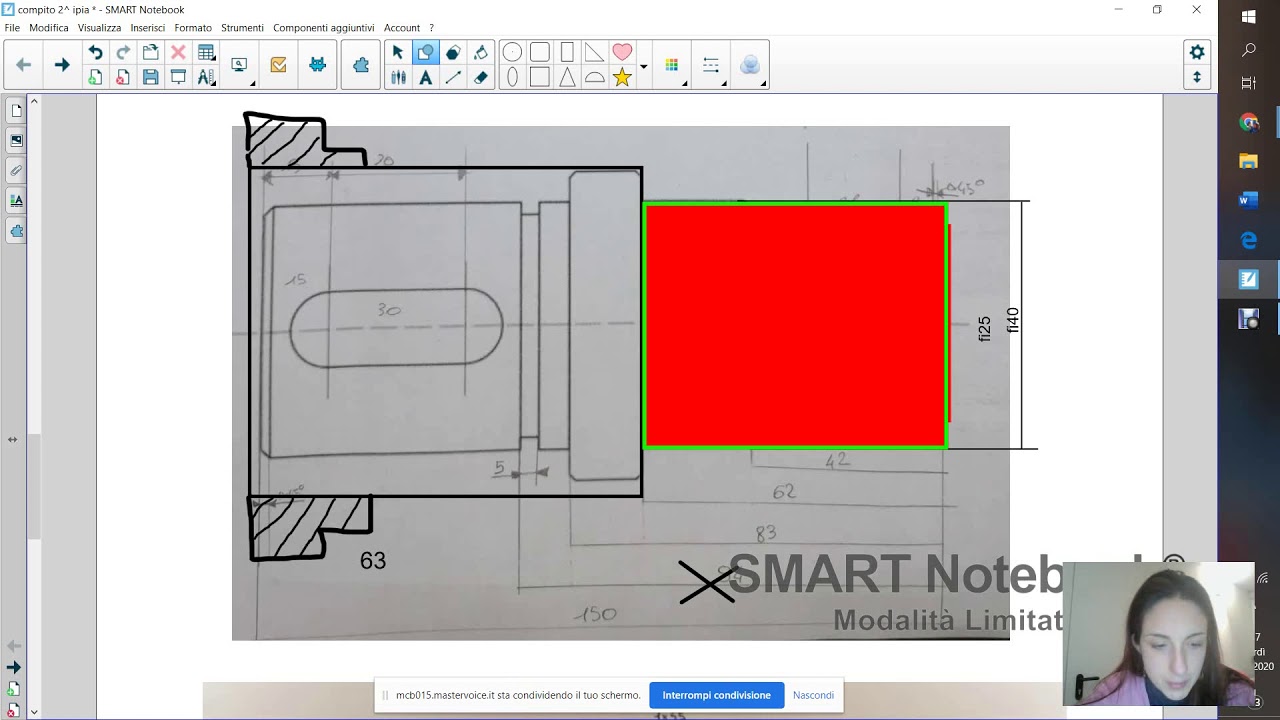
Task: Launch the SMART lab monster icon
Action: pyautogui.click(x=318, y=65)
